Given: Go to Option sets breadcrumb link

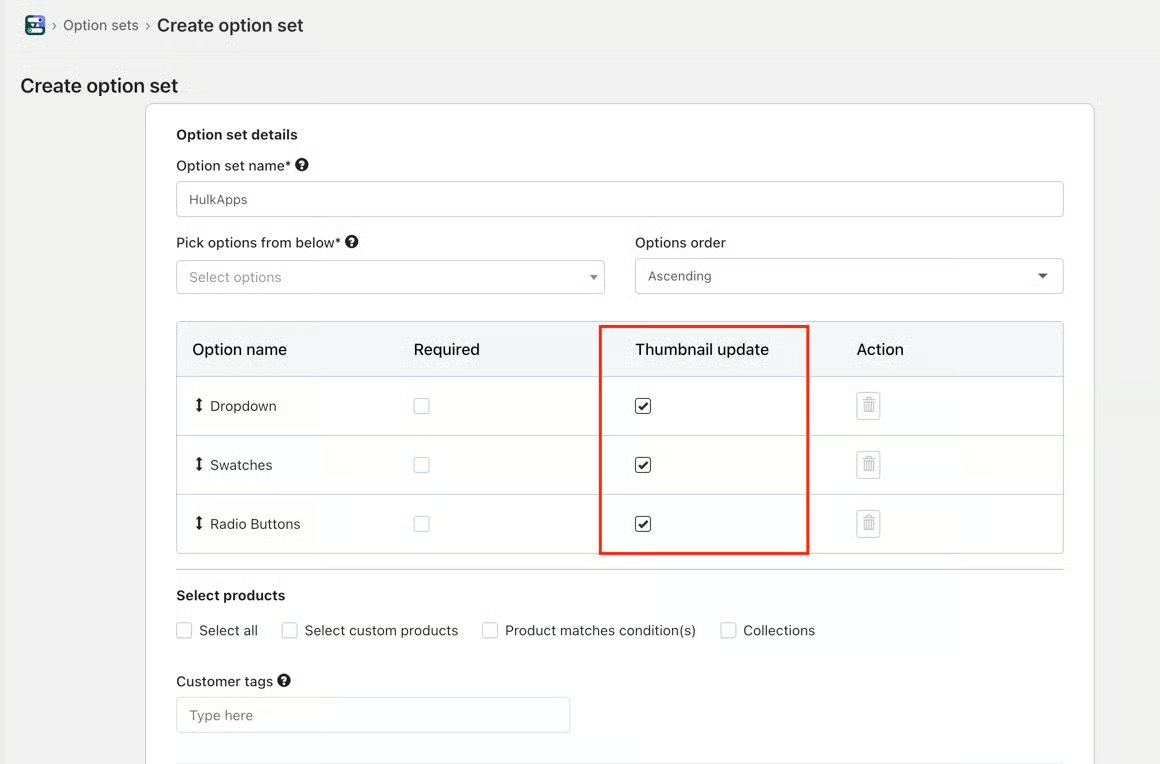Looking at the screenshot, I should 101,25.
